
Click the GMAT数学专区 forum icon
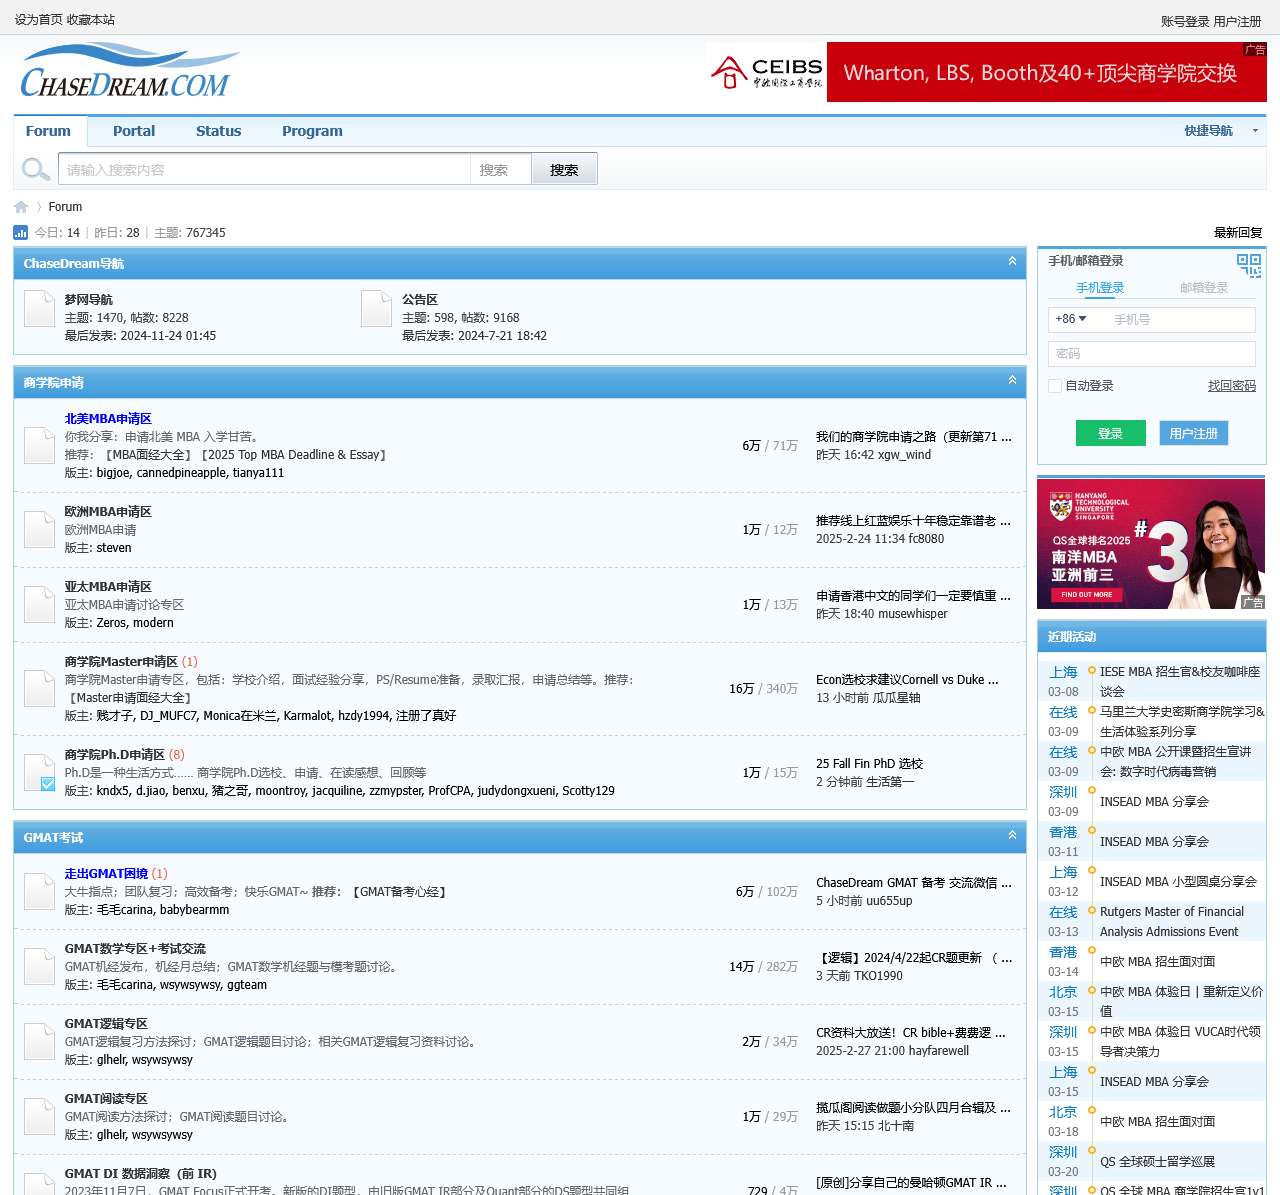click(39, 966)
